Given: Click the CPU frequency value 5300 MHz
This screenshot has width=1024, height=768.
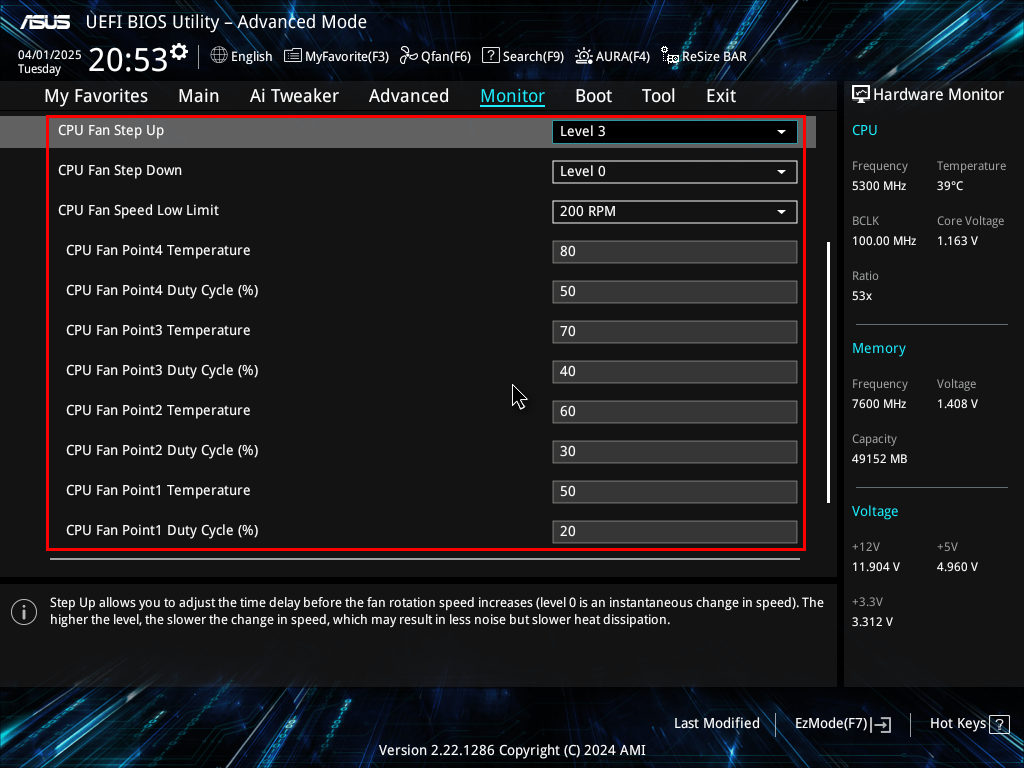Looking at the screenshot, I should 879,186.
